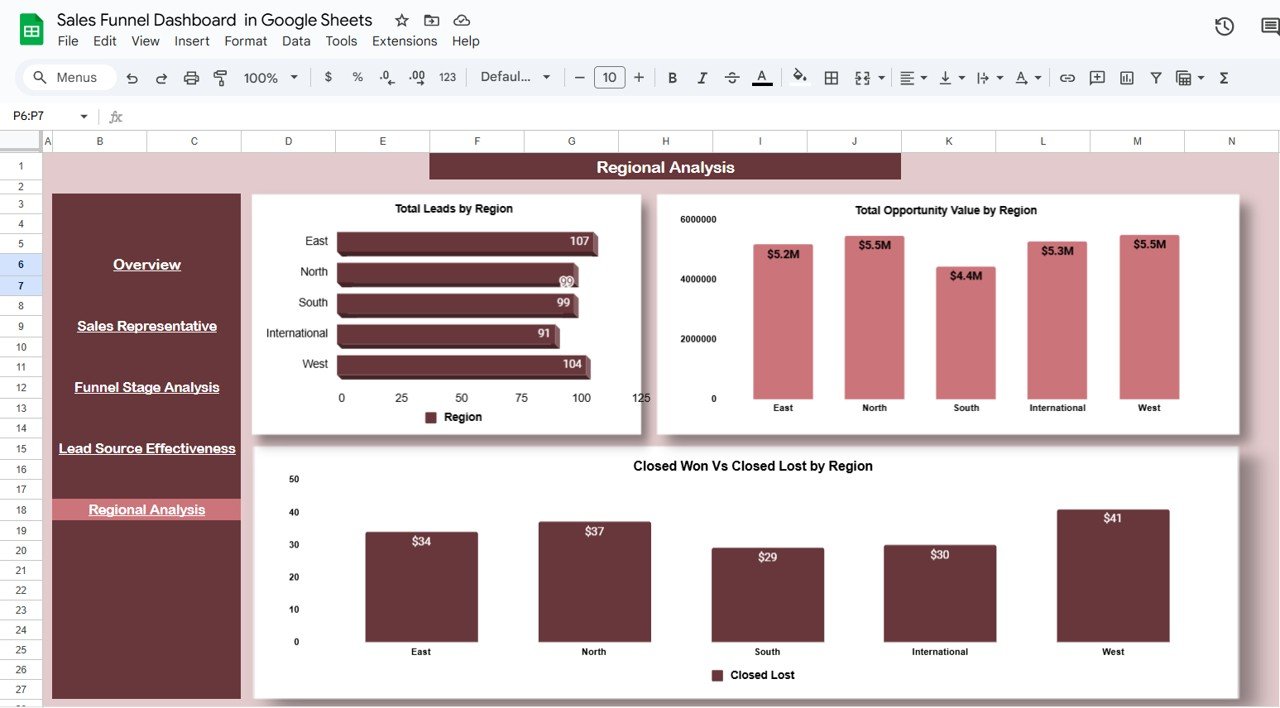
Task: Open the Lead Source Effectiveness link
Action: (146, 449)
